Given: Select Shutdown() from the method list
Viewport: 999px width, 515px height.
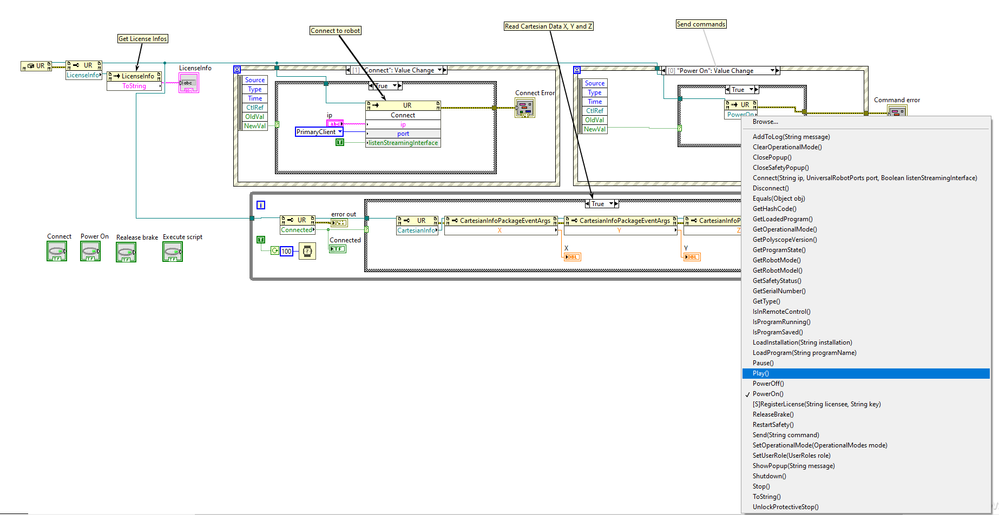Looking at the screenshot, I should [x=866, y=476].
